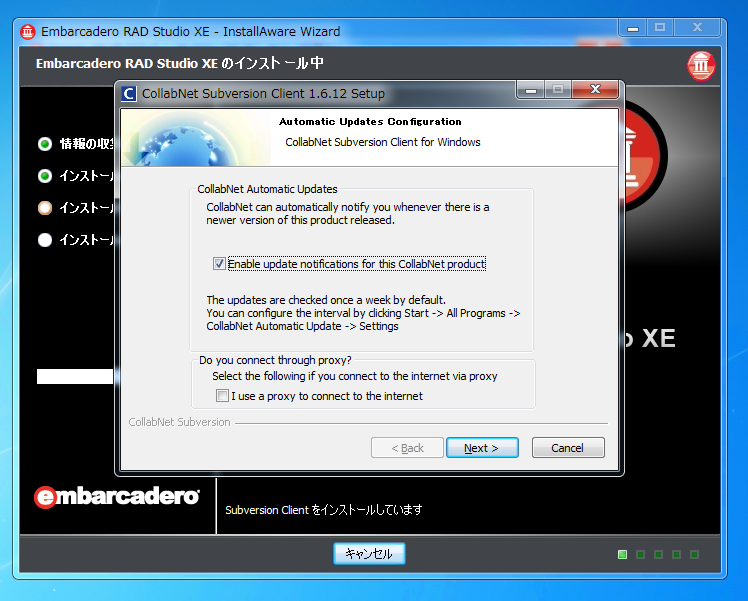Cancel the CollabNet Subversion setup

click(x=568, y=448)
